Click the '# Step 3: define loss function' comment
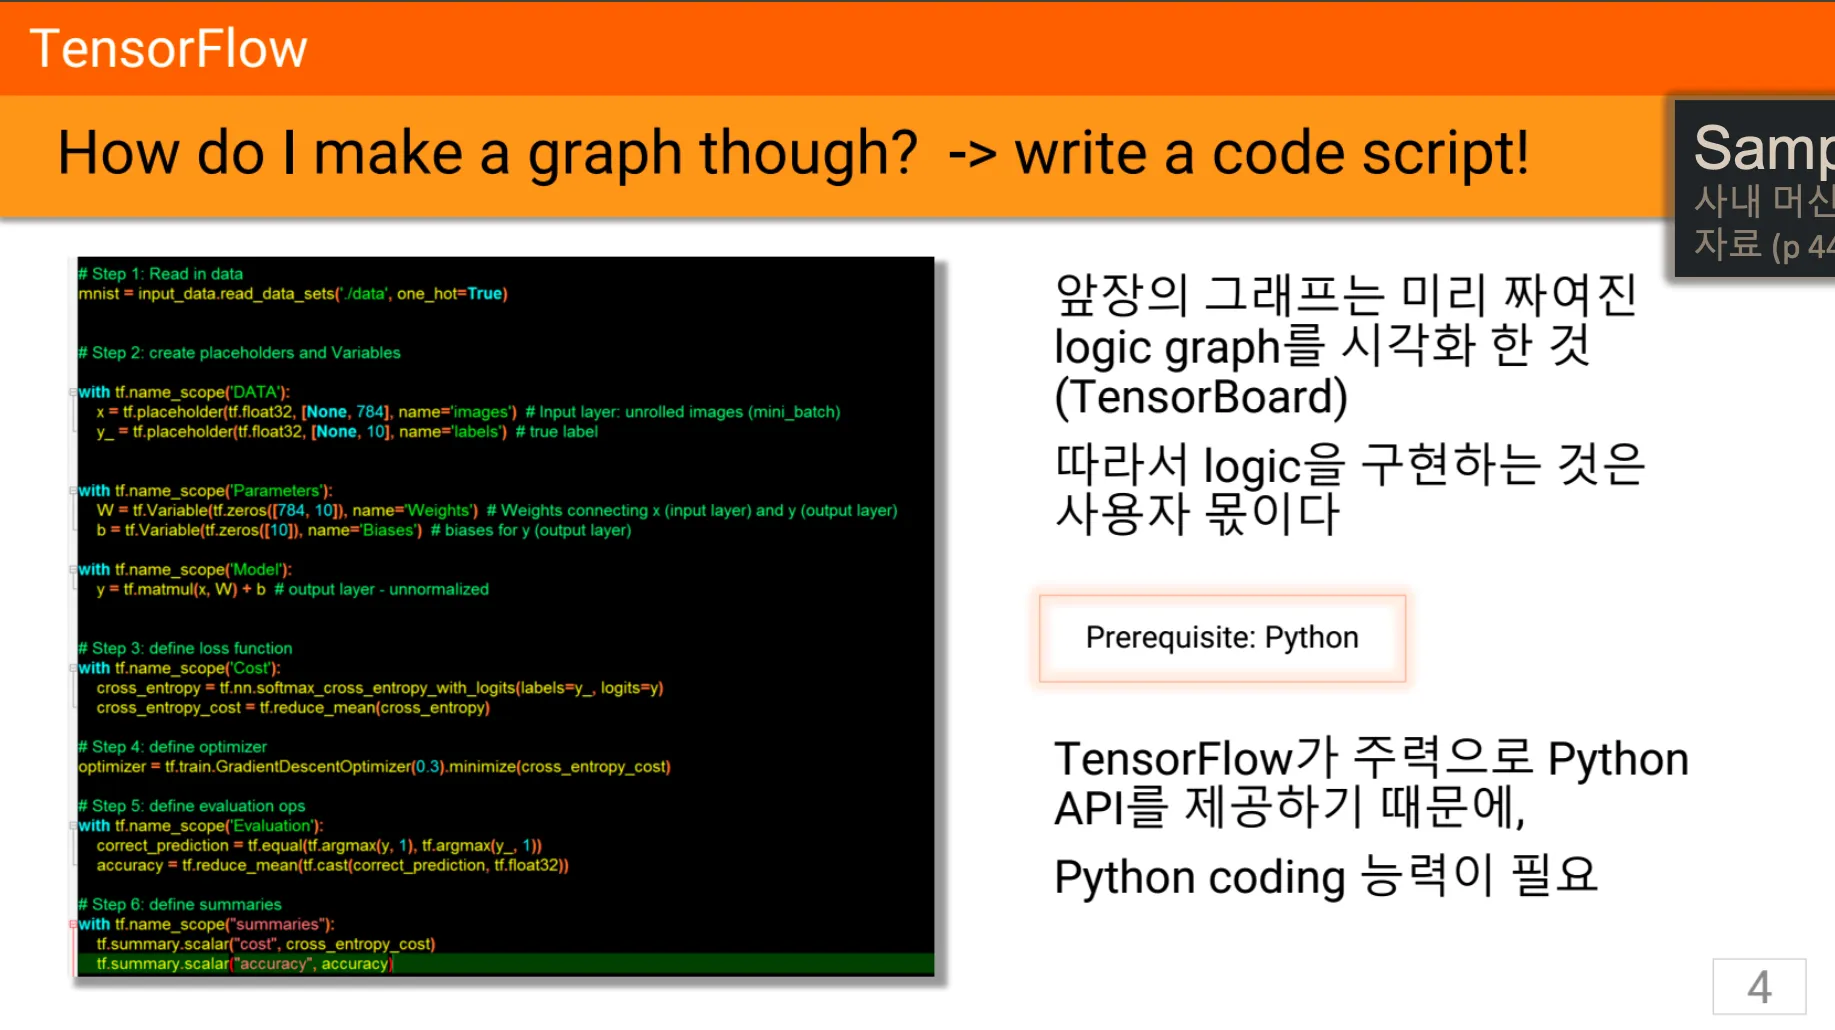The height and width of the screenshot is (1030, 1835). click(186, 648)
